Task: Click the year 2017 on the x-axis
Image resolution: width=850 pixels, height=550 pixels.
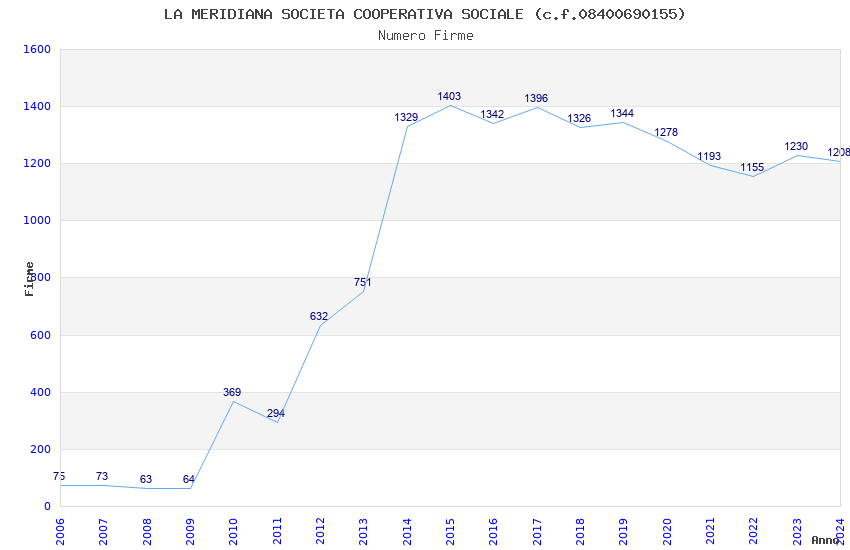Action: coord(537,532)
